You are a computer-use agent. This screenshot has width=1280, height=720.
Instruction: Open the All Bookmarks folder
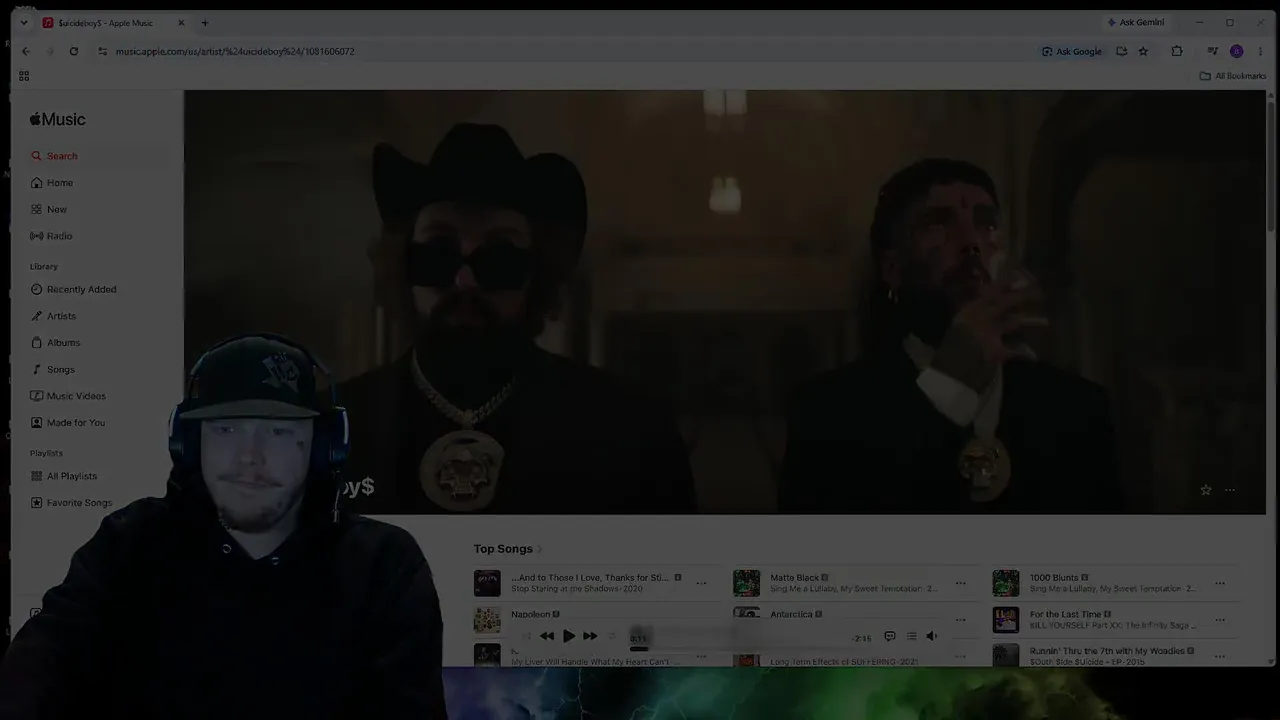coord(1233,76)
